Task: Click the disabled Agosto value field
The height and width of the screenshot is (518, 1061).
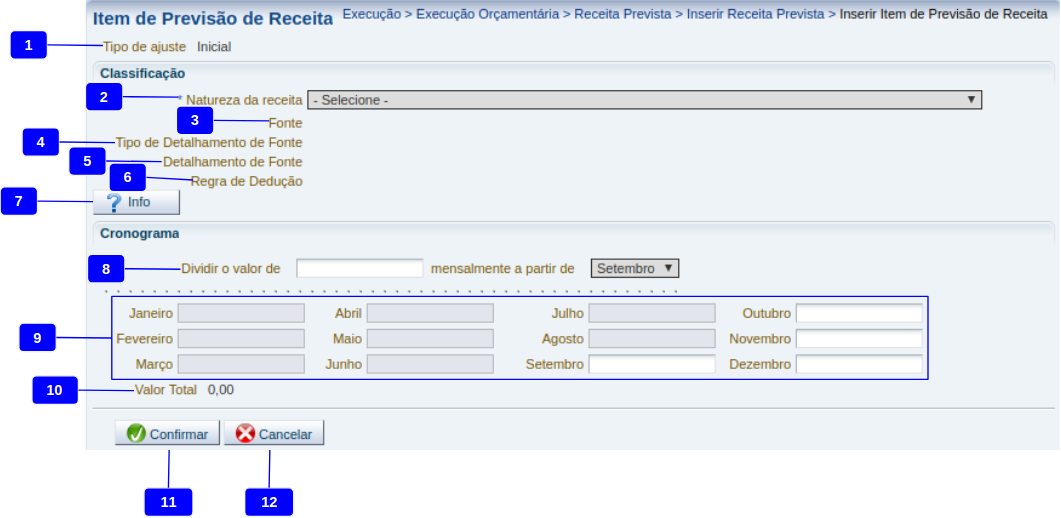Action: 651,339
